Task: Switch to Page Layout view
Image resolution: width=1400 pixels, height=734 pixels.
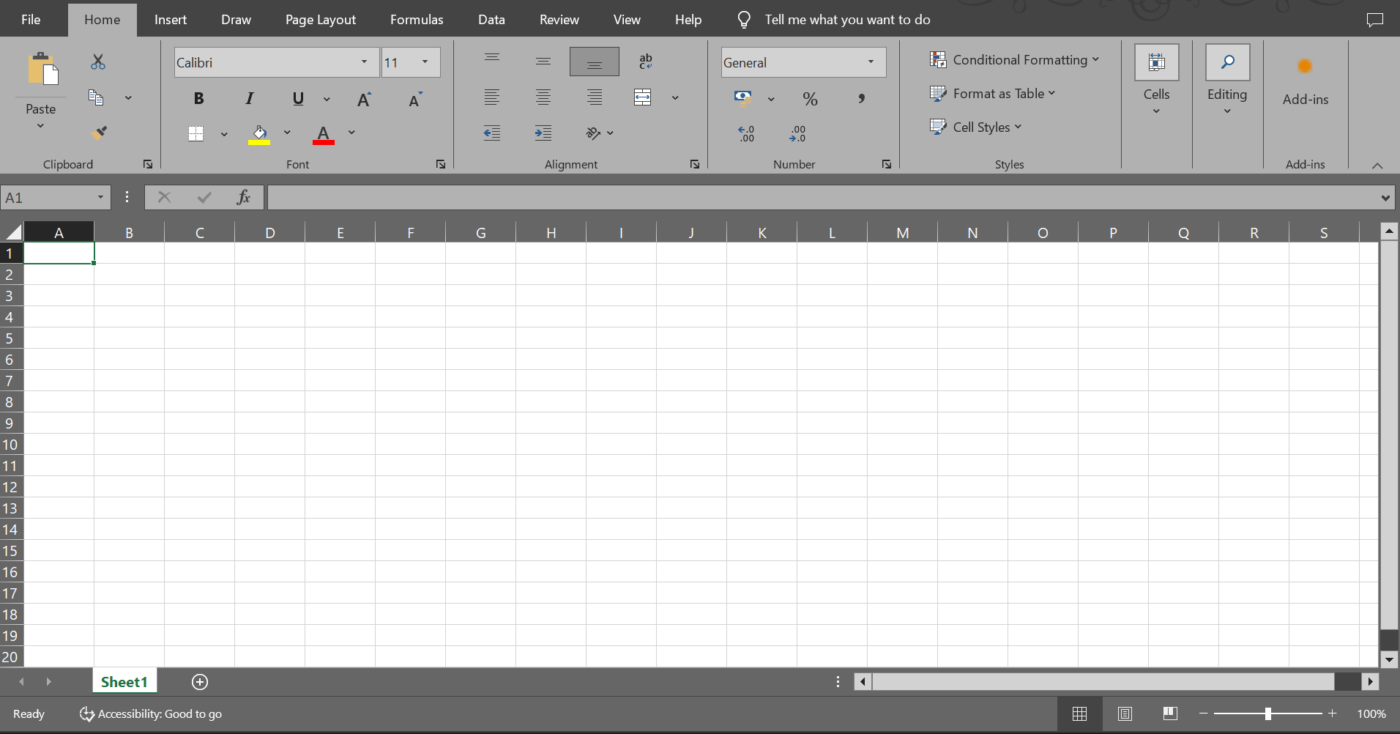Action: [x=1125, y=714]
